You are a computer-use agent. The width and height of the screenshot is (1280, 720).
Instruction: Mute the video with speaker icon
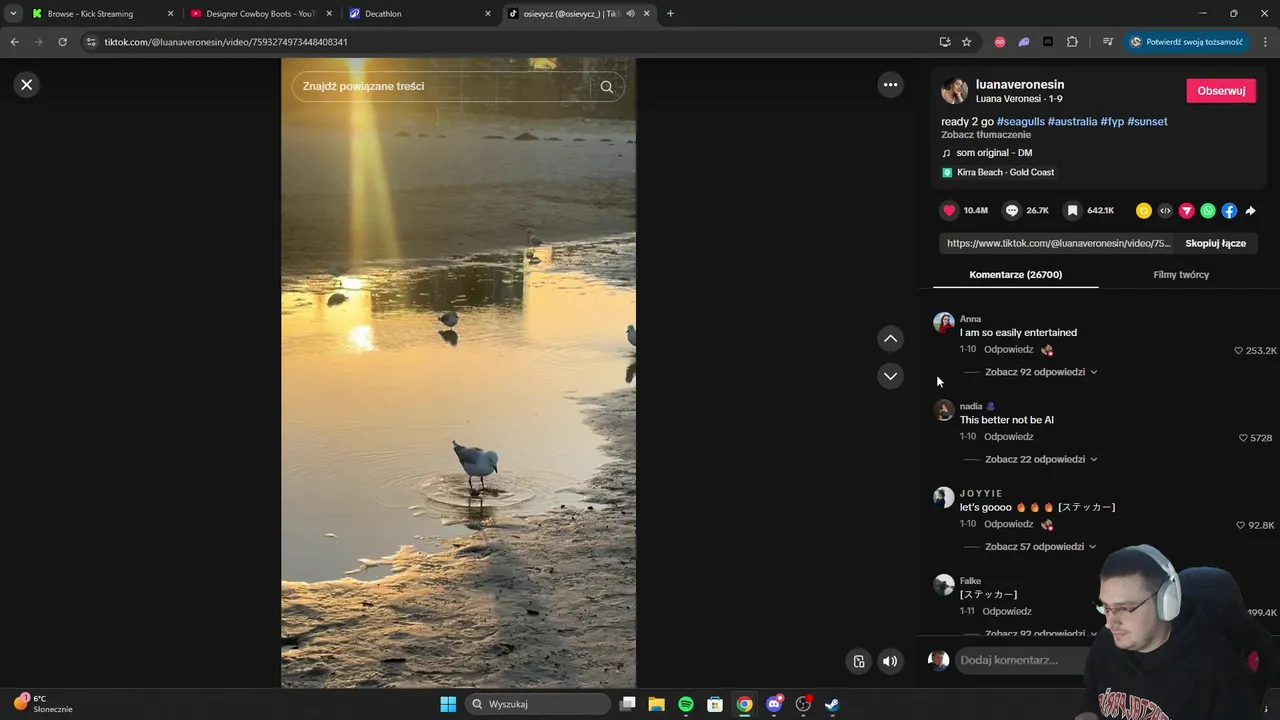point(890,661)
